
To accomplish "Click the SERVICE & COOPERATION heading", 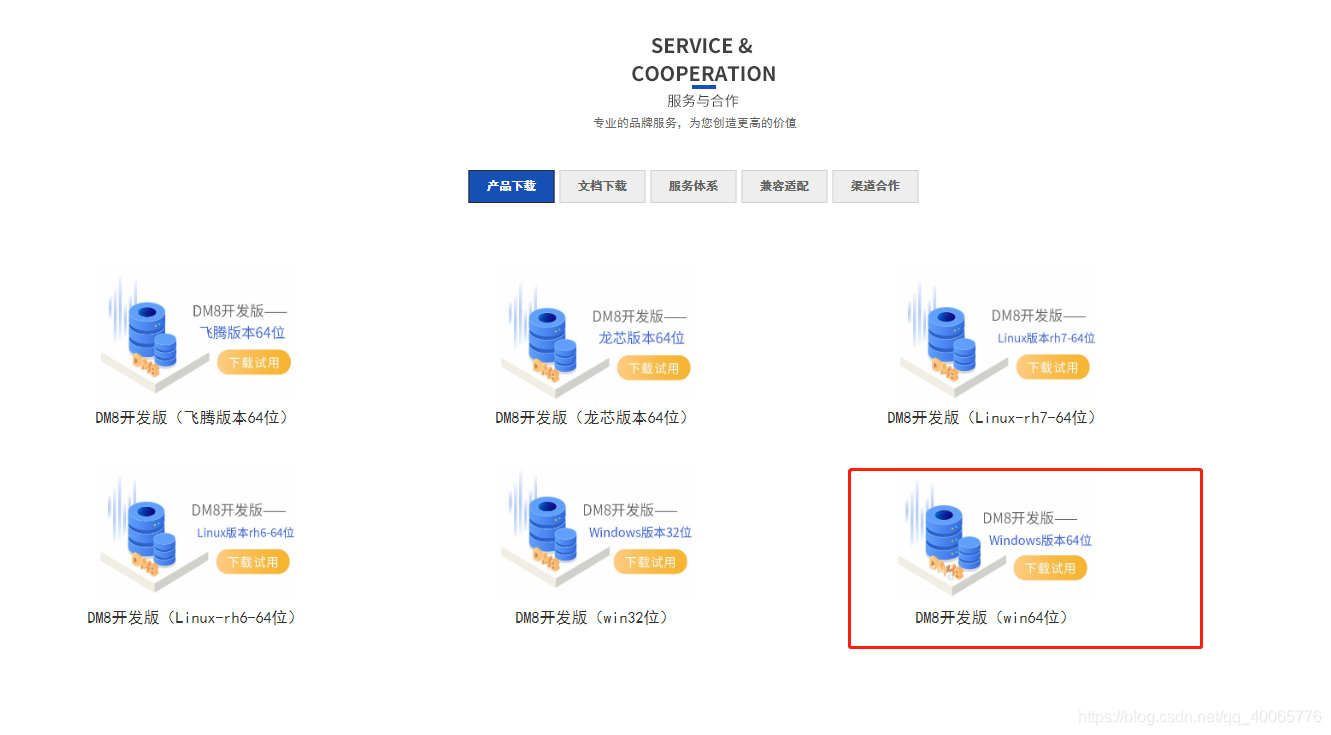I will coord(703,60).
